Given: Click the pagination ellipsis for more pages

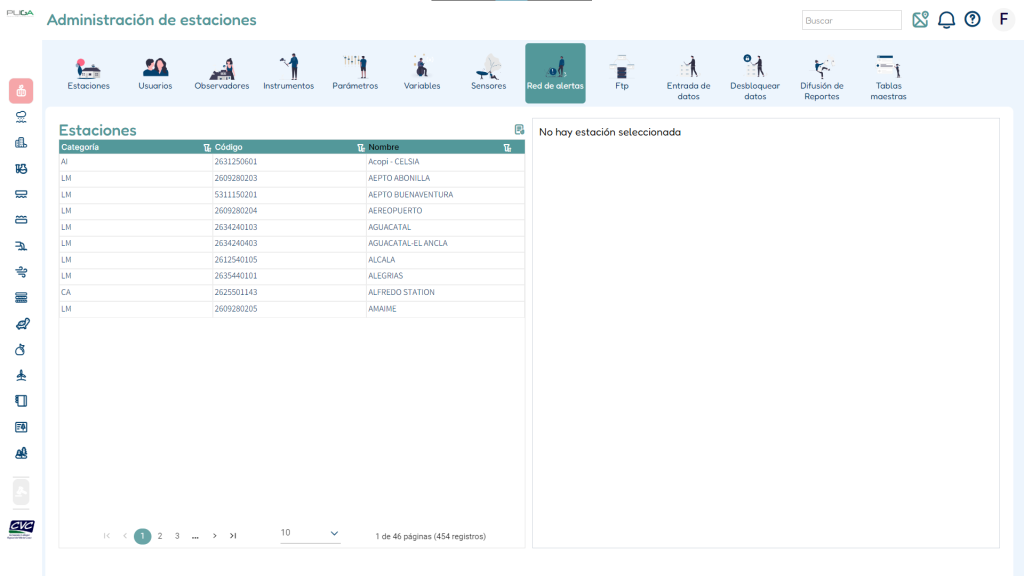Looking at the screenshot, I should pos(195,537).
